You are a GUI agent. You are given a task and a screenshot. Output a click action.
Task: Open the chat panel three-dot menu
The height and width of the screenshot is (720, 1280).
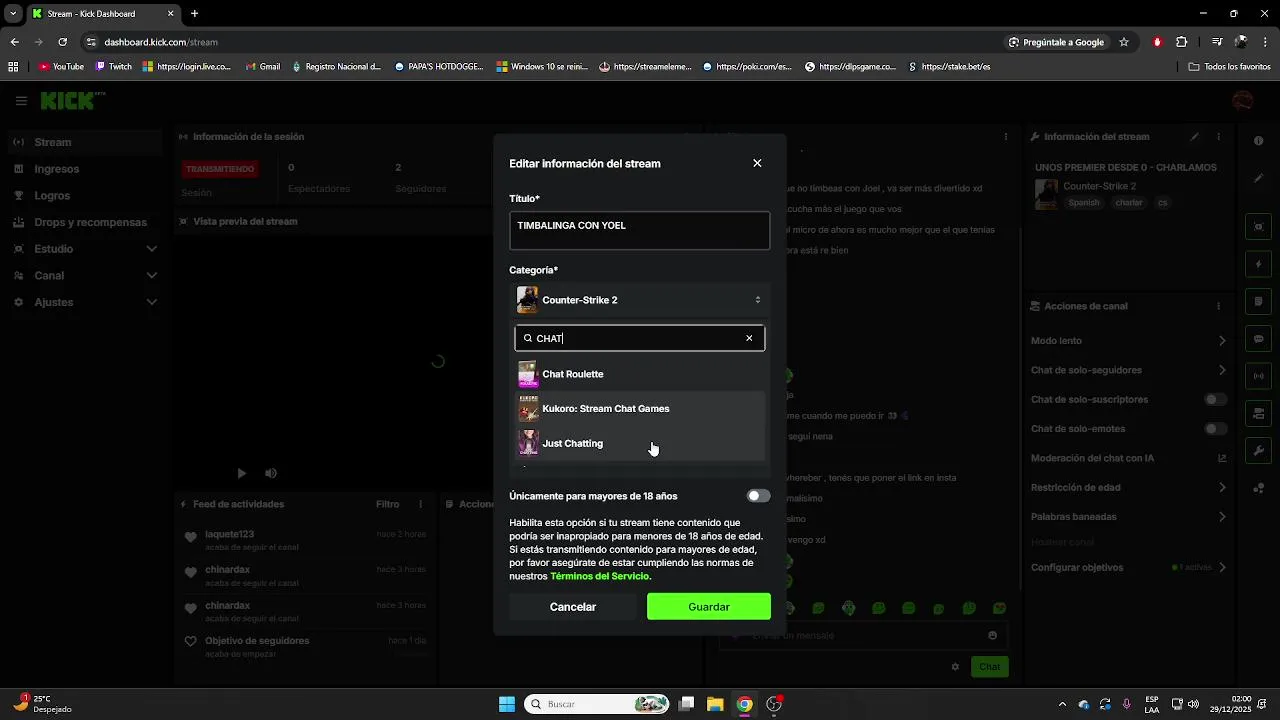coord(1005,137)
